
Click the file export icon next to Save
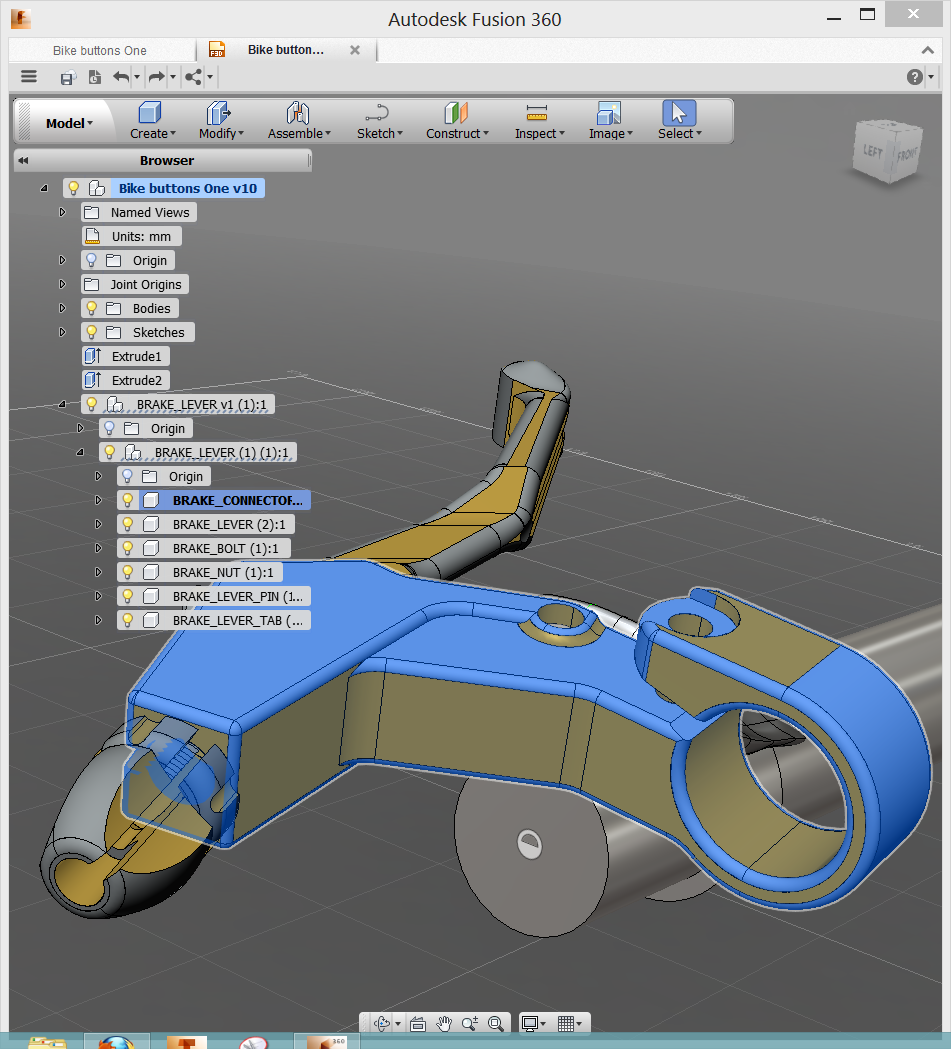click(x=95, y=78)
